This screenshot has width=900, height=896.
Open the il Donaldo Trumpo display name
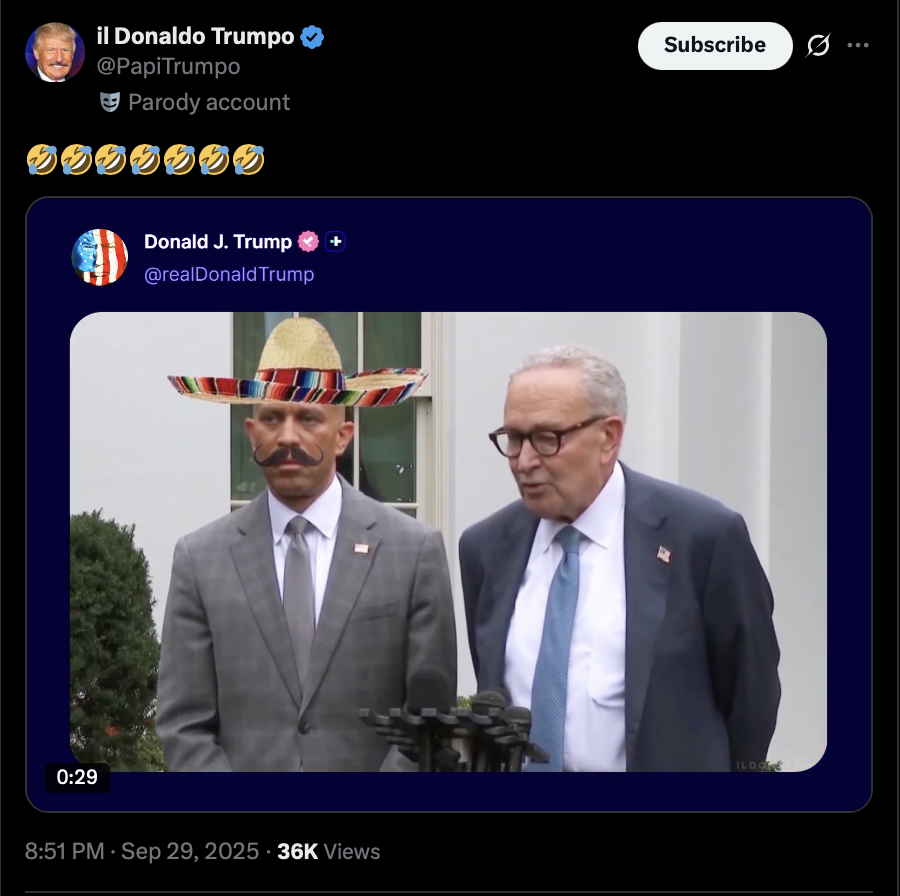click(195, 37)
